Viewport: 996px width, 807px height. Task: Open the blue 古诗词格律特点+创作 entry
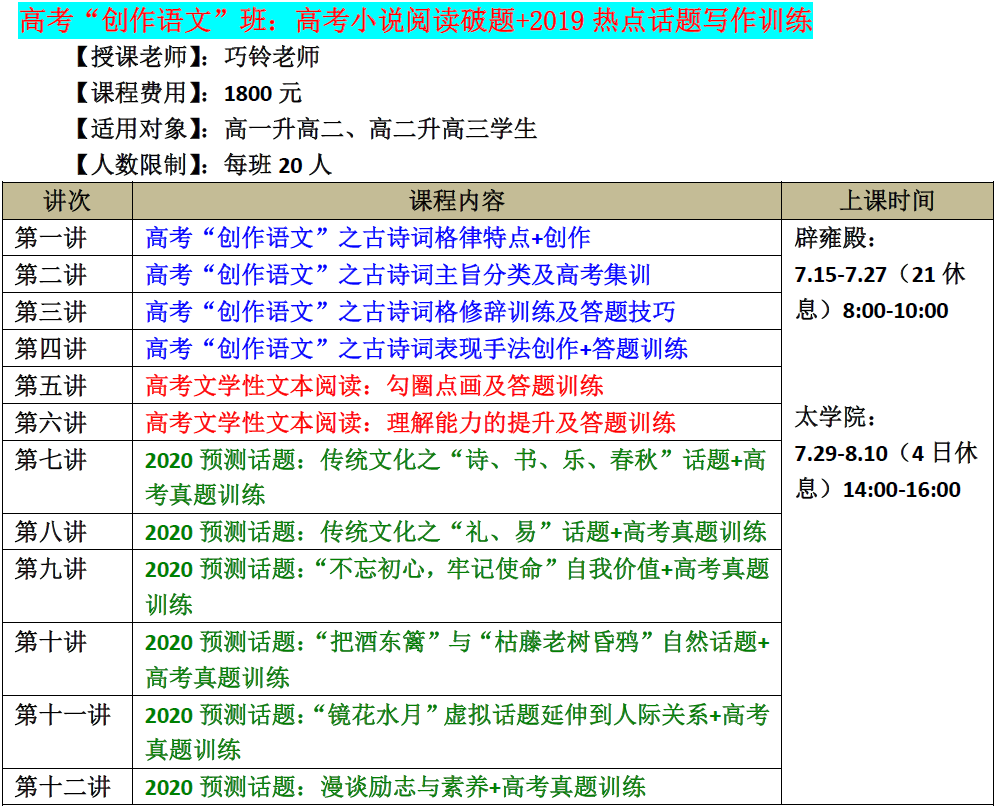pyautogui.click(x=368, y=238)
